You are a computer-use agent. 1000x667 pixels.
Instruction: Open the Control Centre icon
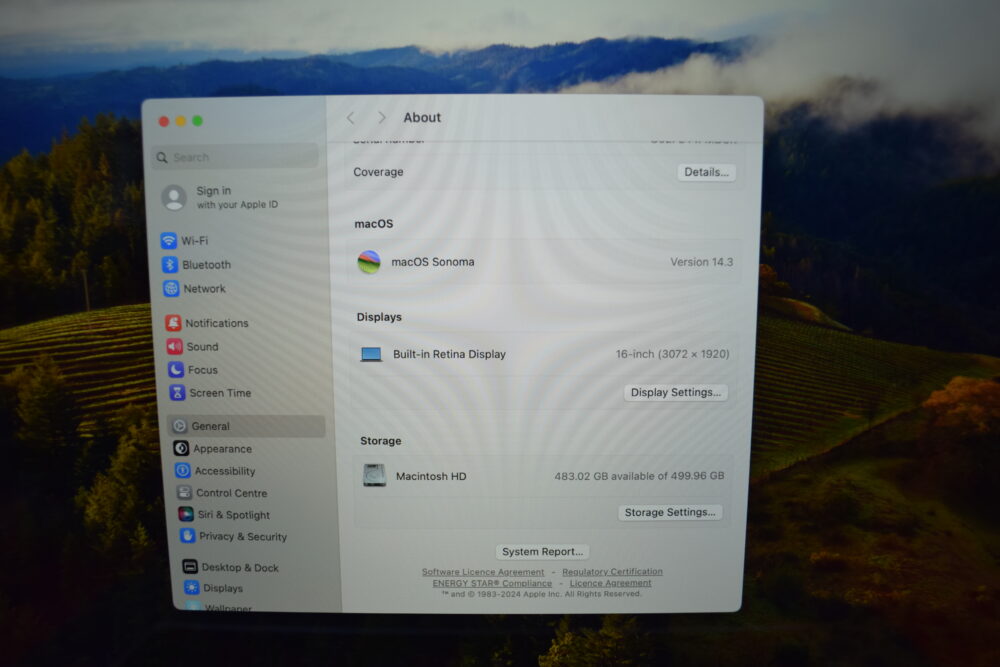(x=184, y=492)
